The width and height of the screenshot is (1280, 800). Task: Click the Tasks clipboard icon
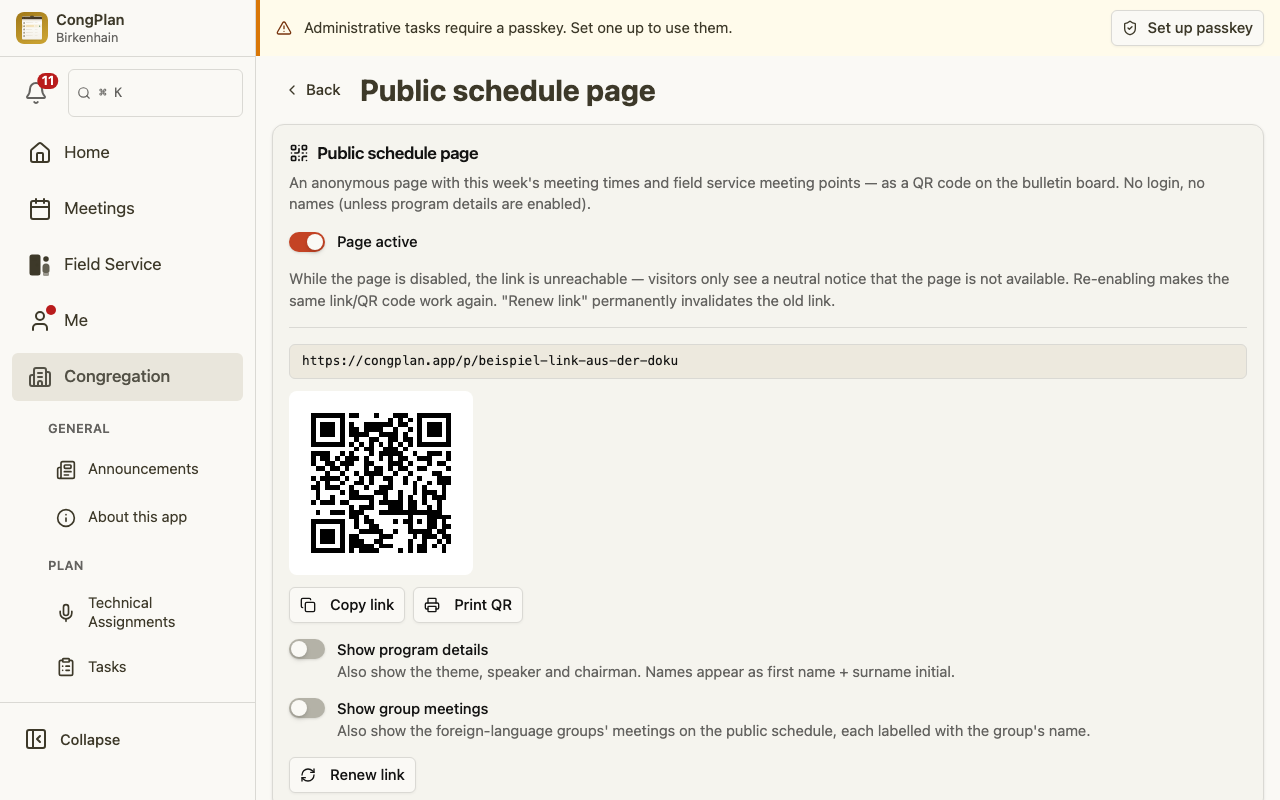pos(66,667)
